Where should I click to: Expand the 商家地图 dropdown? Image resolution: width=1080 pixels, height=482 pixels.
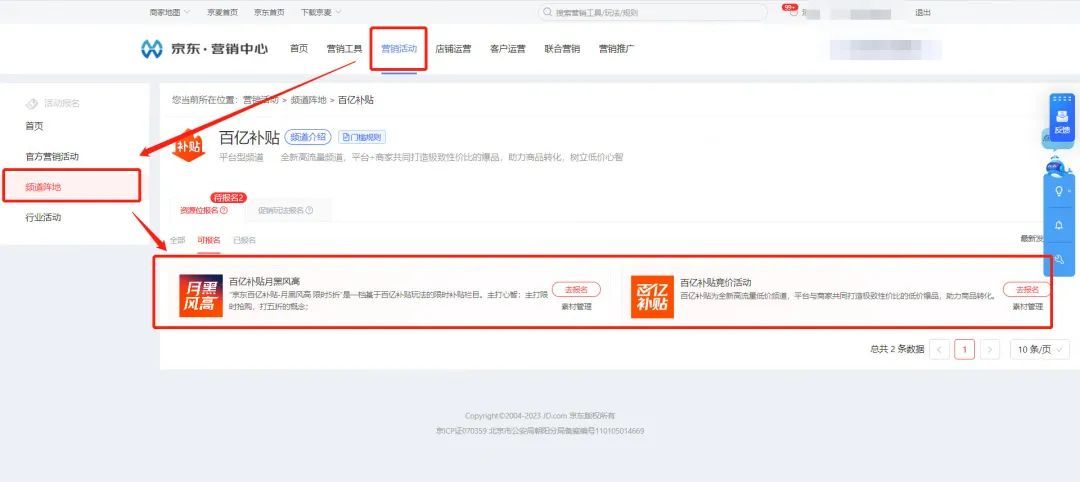[x=169, y=12]
